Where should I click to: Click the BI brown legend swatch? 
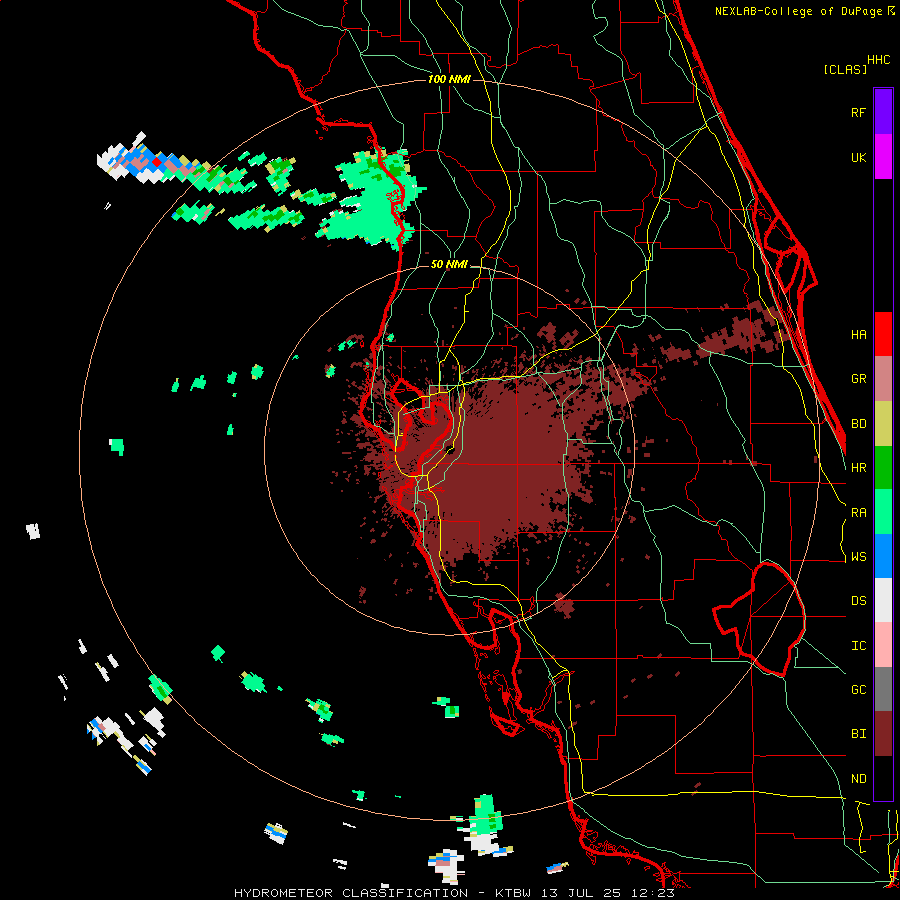tap(883, 734)
